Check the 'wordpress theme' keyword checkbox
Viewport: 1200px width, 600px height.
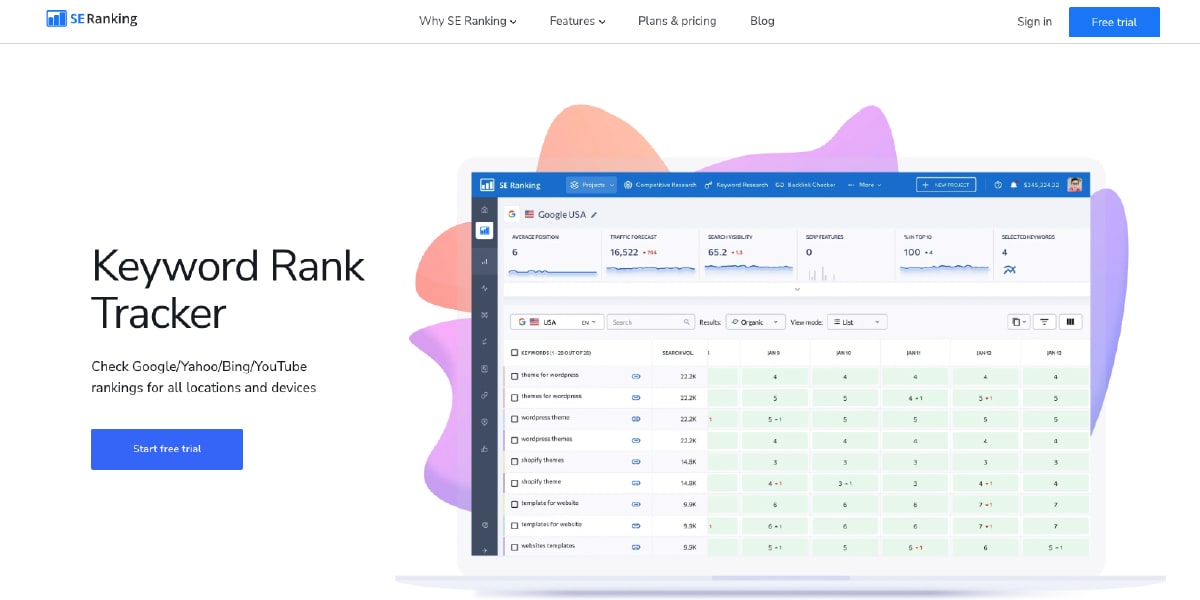515,418
